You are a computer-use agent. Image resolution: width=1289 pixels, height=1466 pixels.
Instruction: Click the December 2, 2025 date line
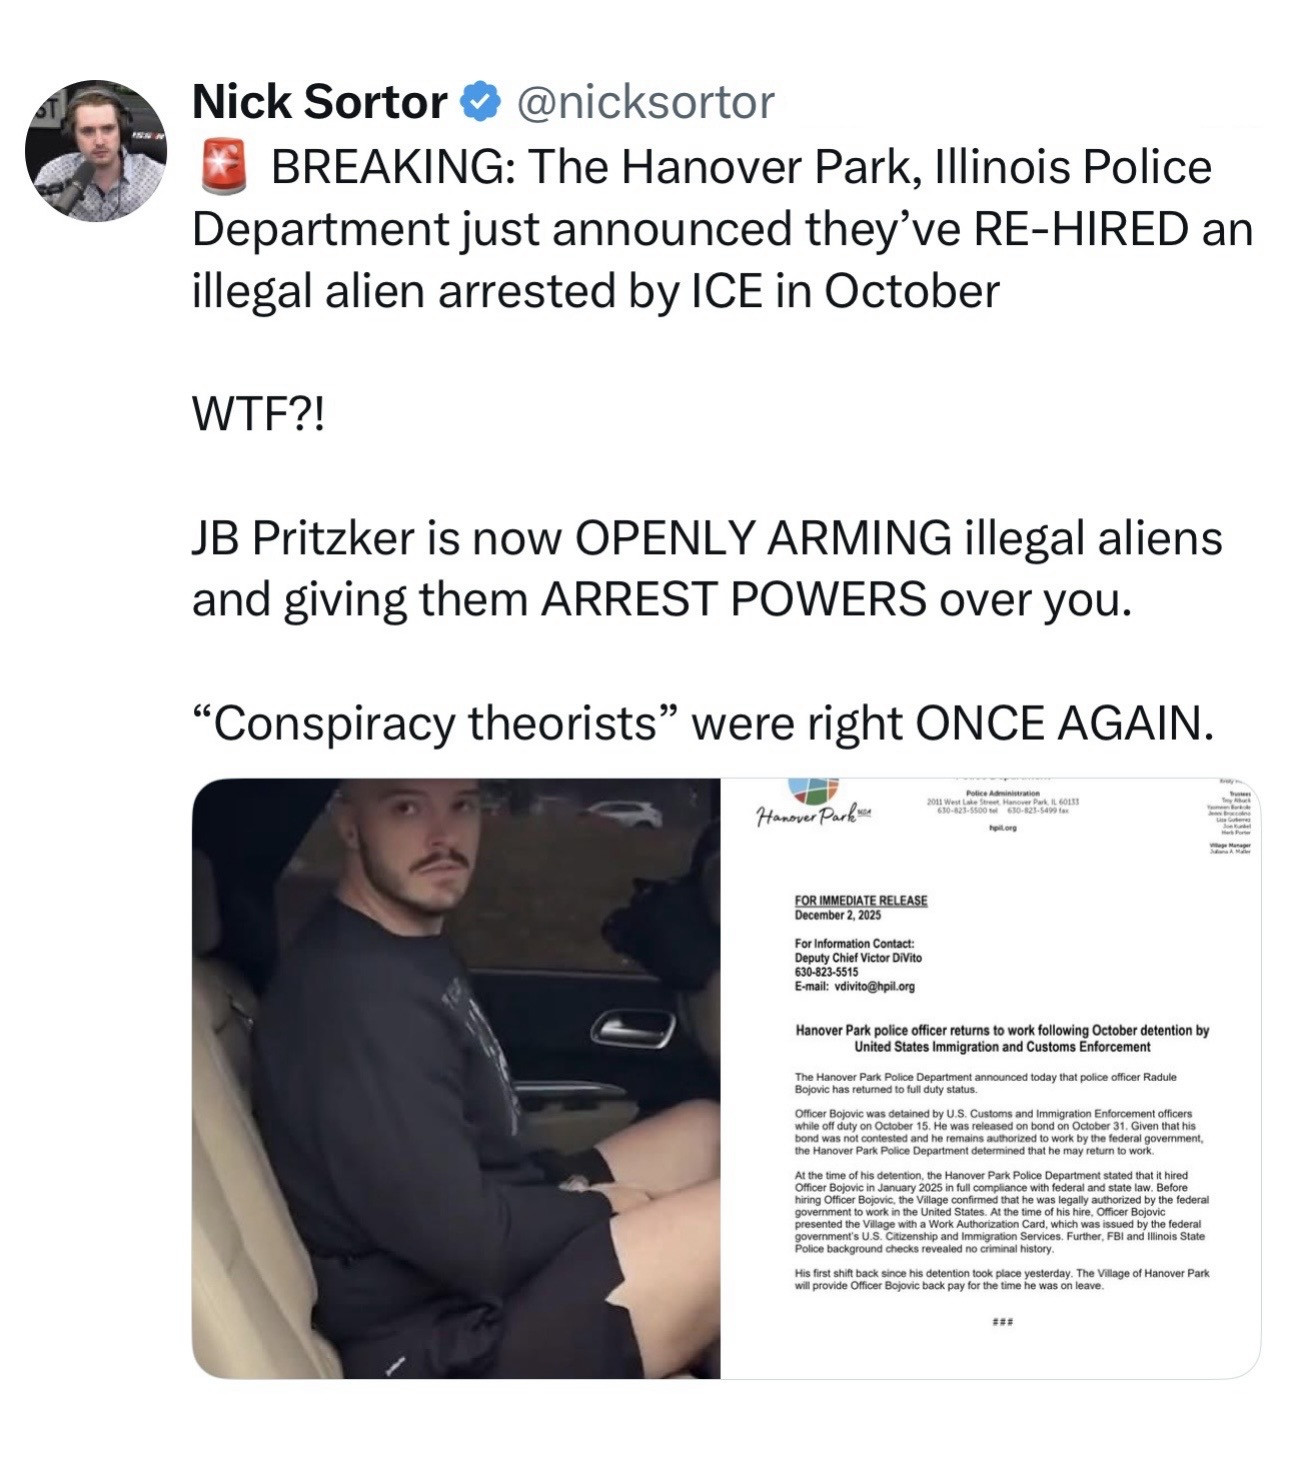[x=838, y=915]
